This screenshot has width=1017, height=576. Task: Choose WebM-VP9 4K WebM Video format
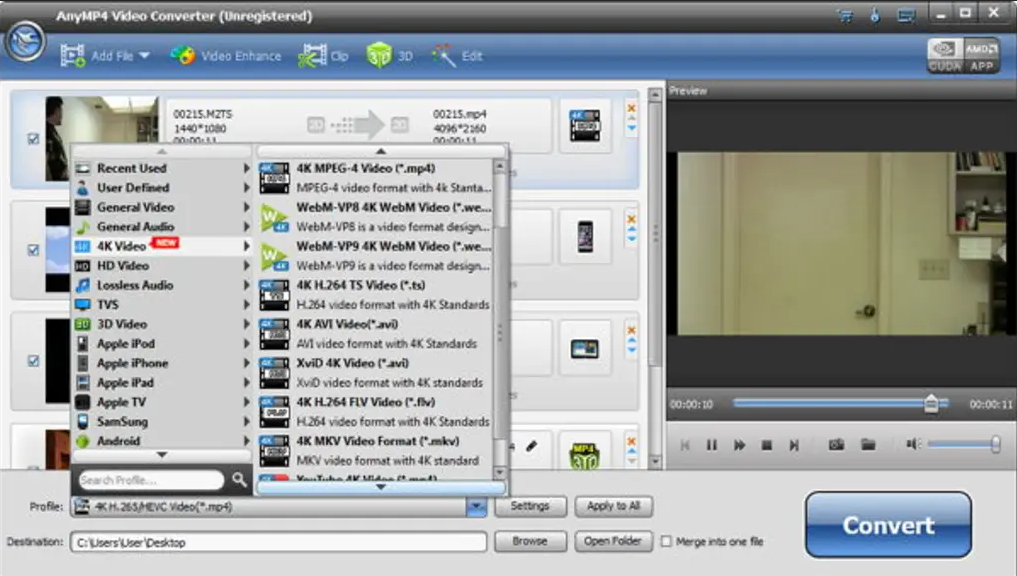tap(376, 256)
